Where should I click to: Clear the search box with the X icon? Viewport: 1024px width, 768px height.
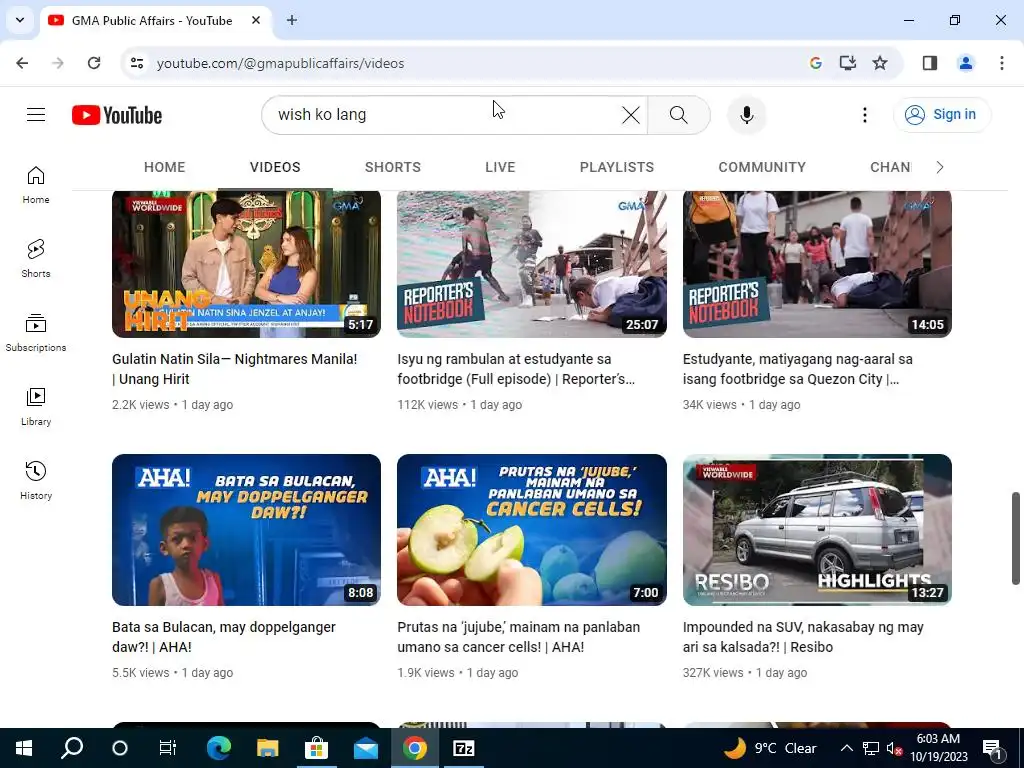631,115
